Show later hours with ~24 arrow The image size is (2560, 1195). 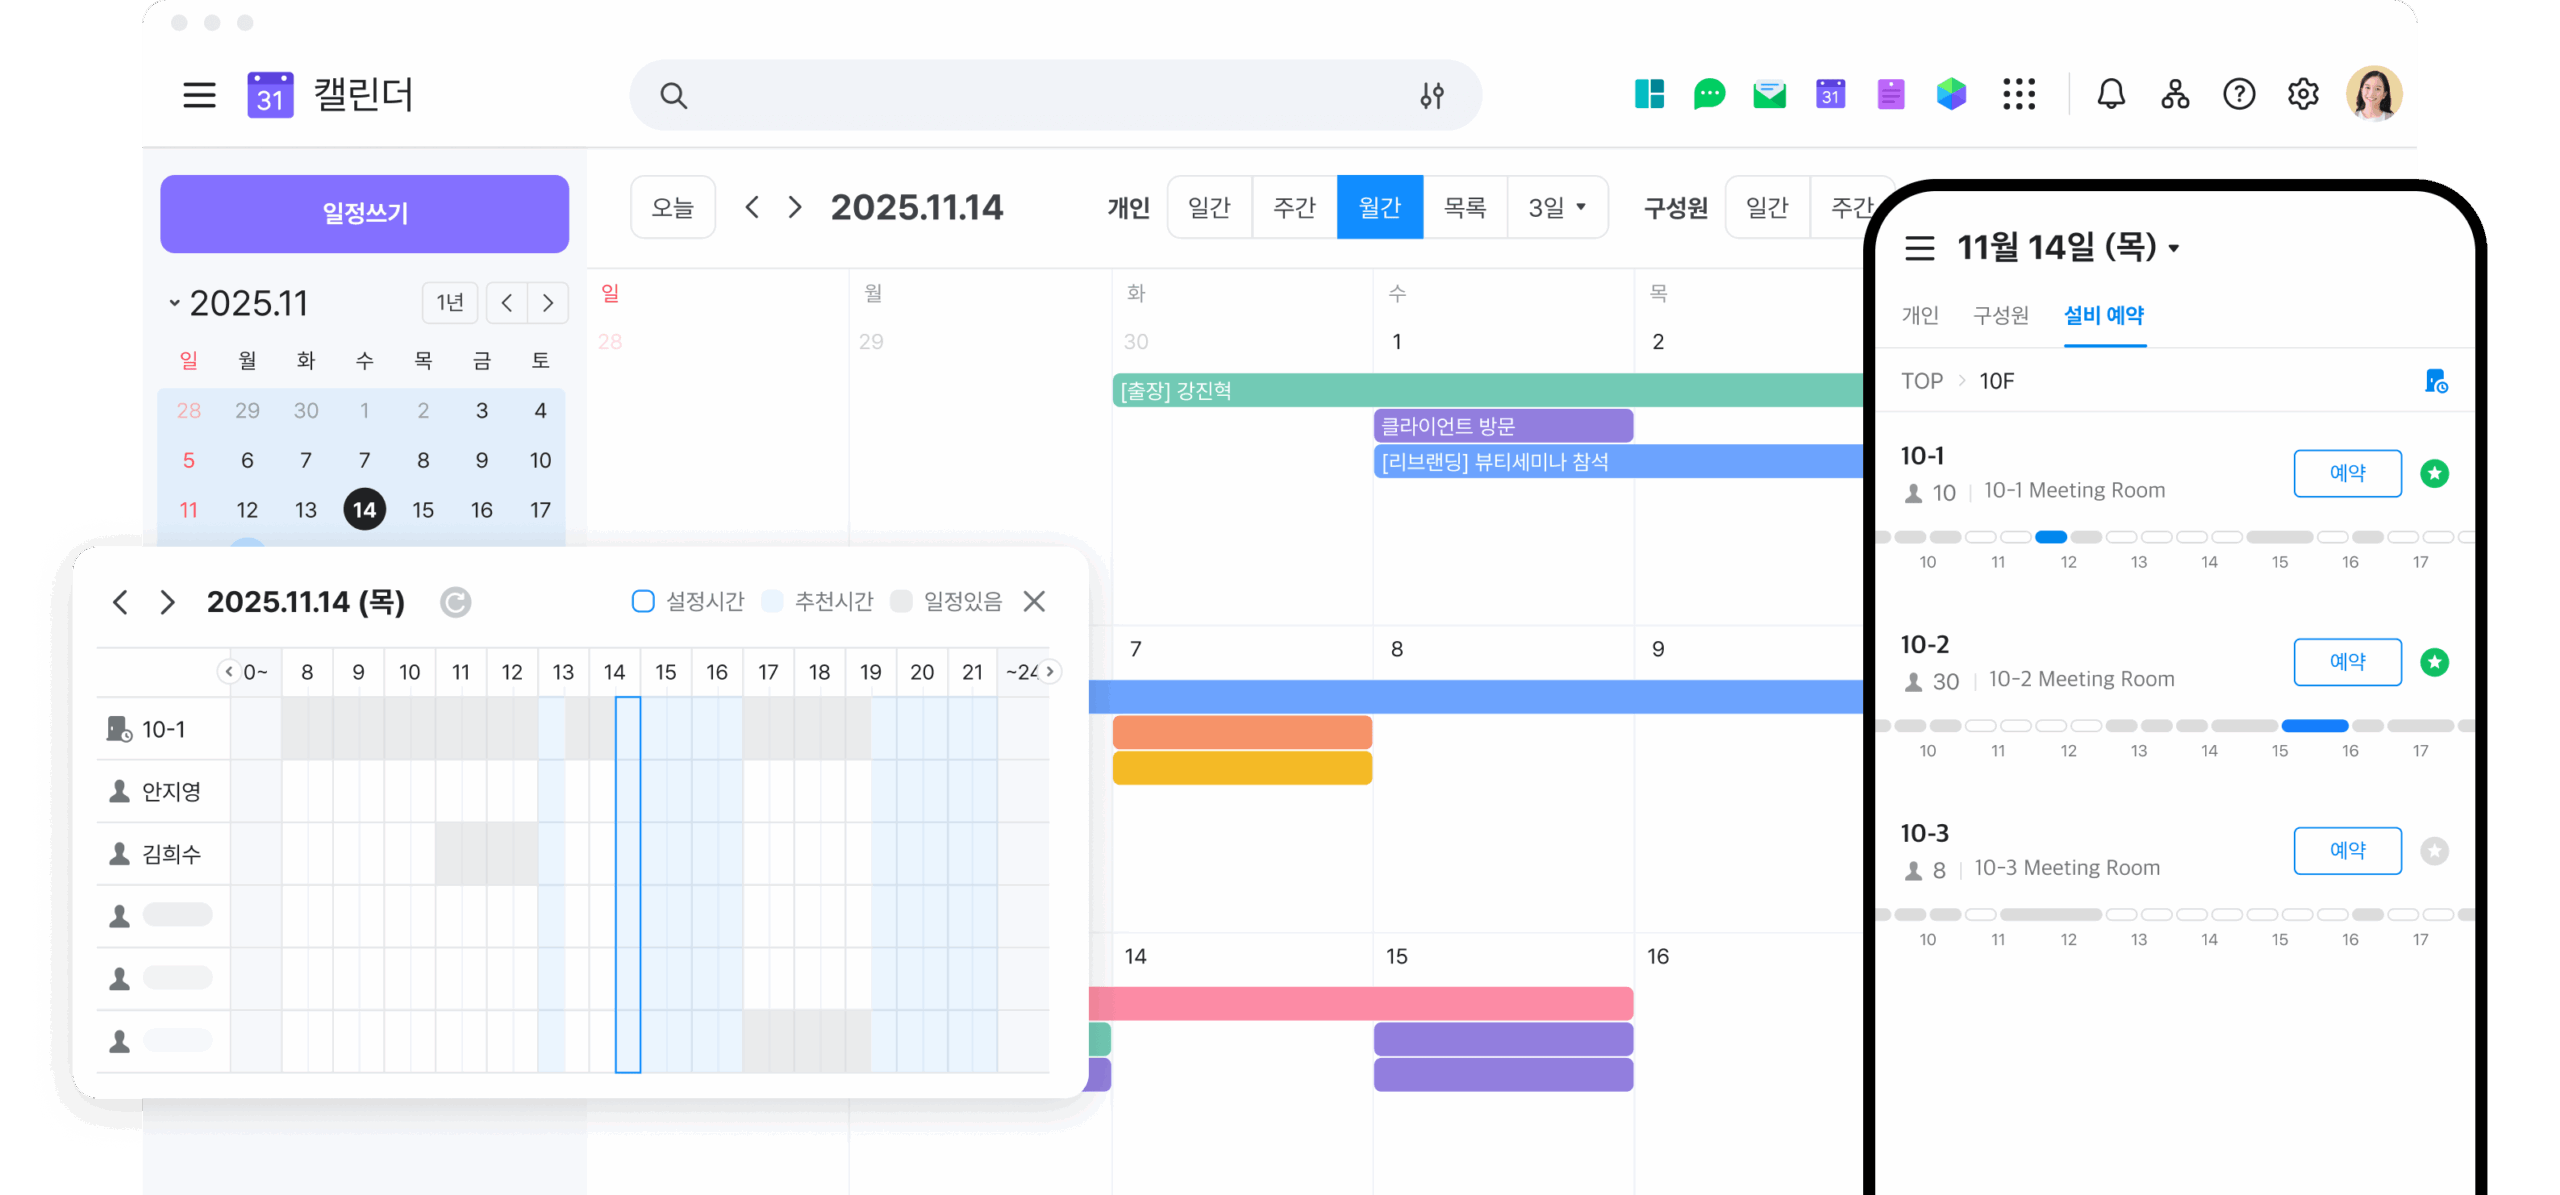(x=1049, y=672)
